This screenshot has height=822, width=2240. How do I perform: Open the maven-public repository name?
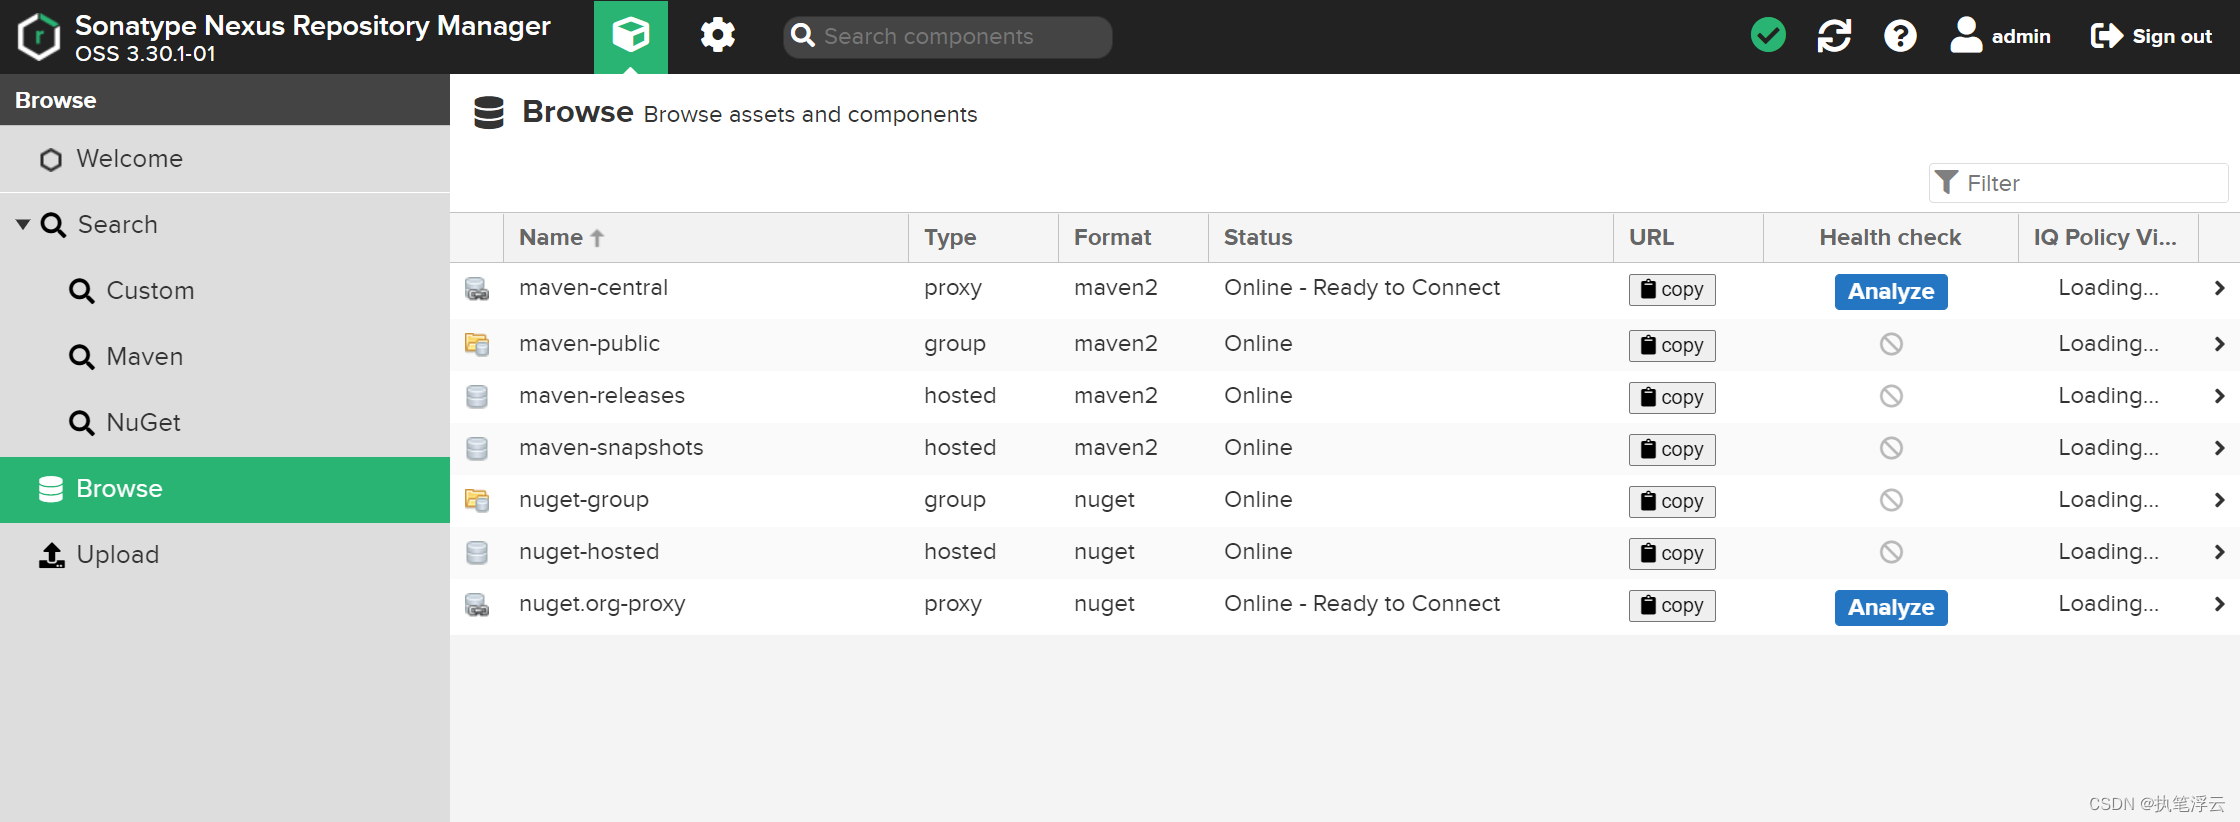(589, 344)
